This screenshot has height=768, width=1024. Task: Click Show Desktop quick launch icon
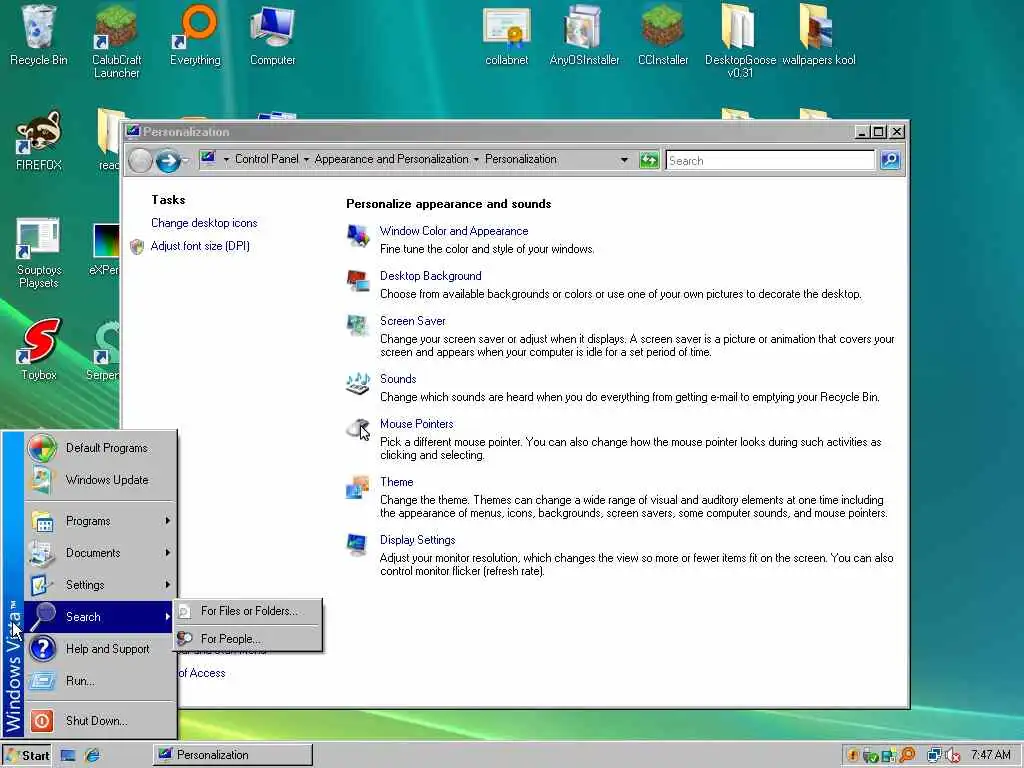point(67,755)
